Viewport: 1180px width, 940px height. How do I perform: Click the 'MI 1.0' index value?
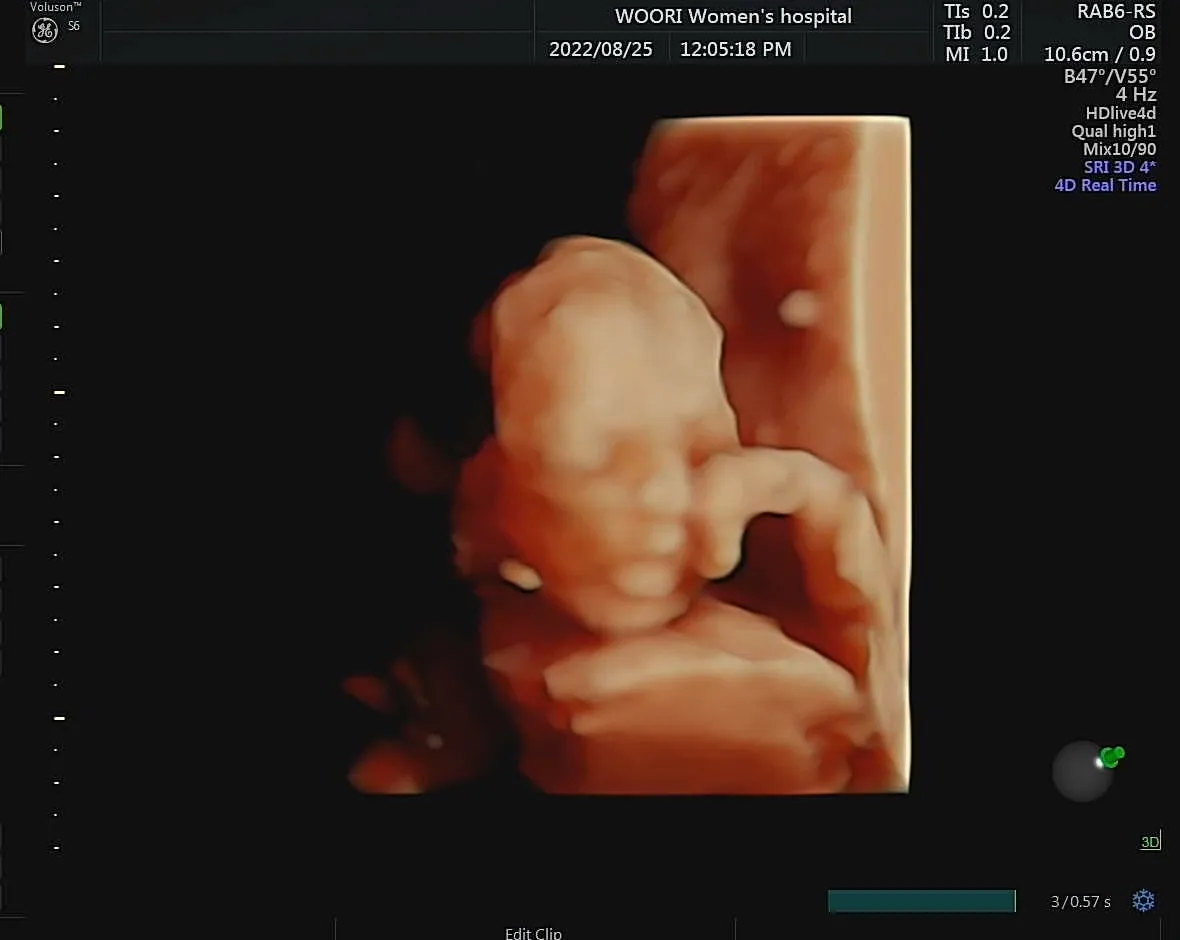pos(976,54)
